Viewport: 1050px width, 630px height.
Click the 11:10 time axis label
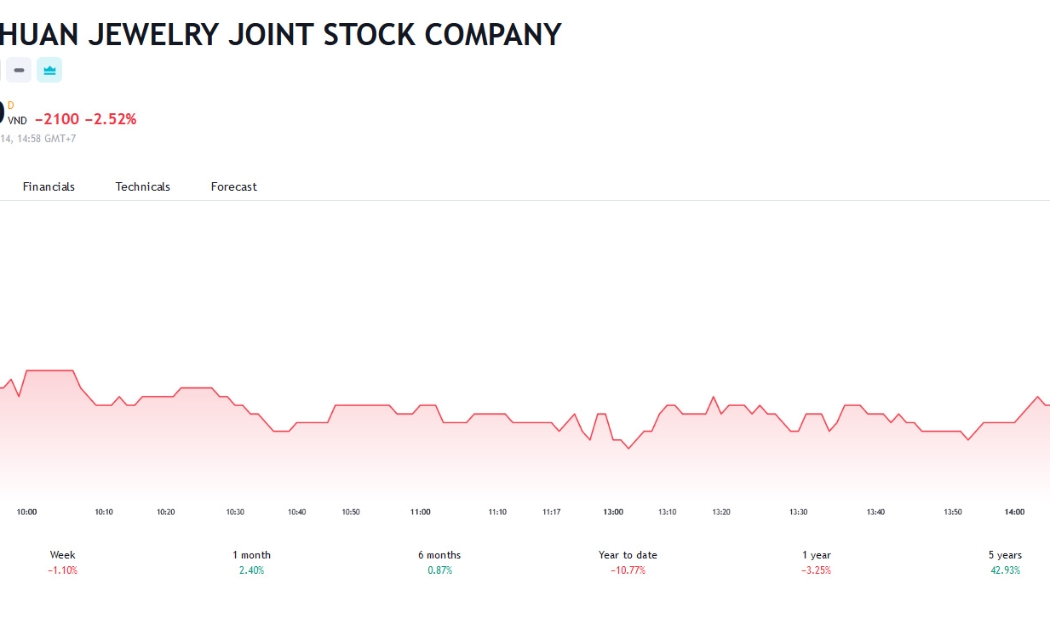pos(498,512)
